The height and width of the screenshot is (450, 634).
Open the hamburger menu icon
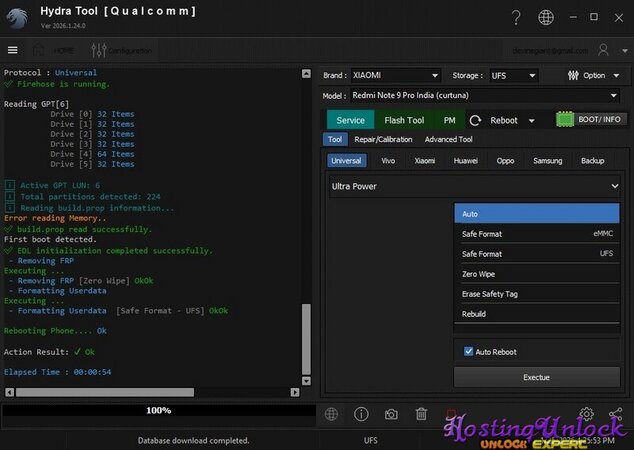(x=13, y=50)
